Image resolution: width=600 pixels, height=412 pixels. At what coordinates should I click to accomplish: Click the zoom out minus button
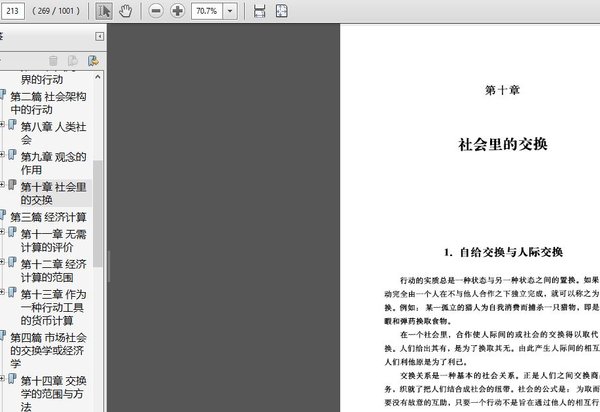click(x=156, y=11)
